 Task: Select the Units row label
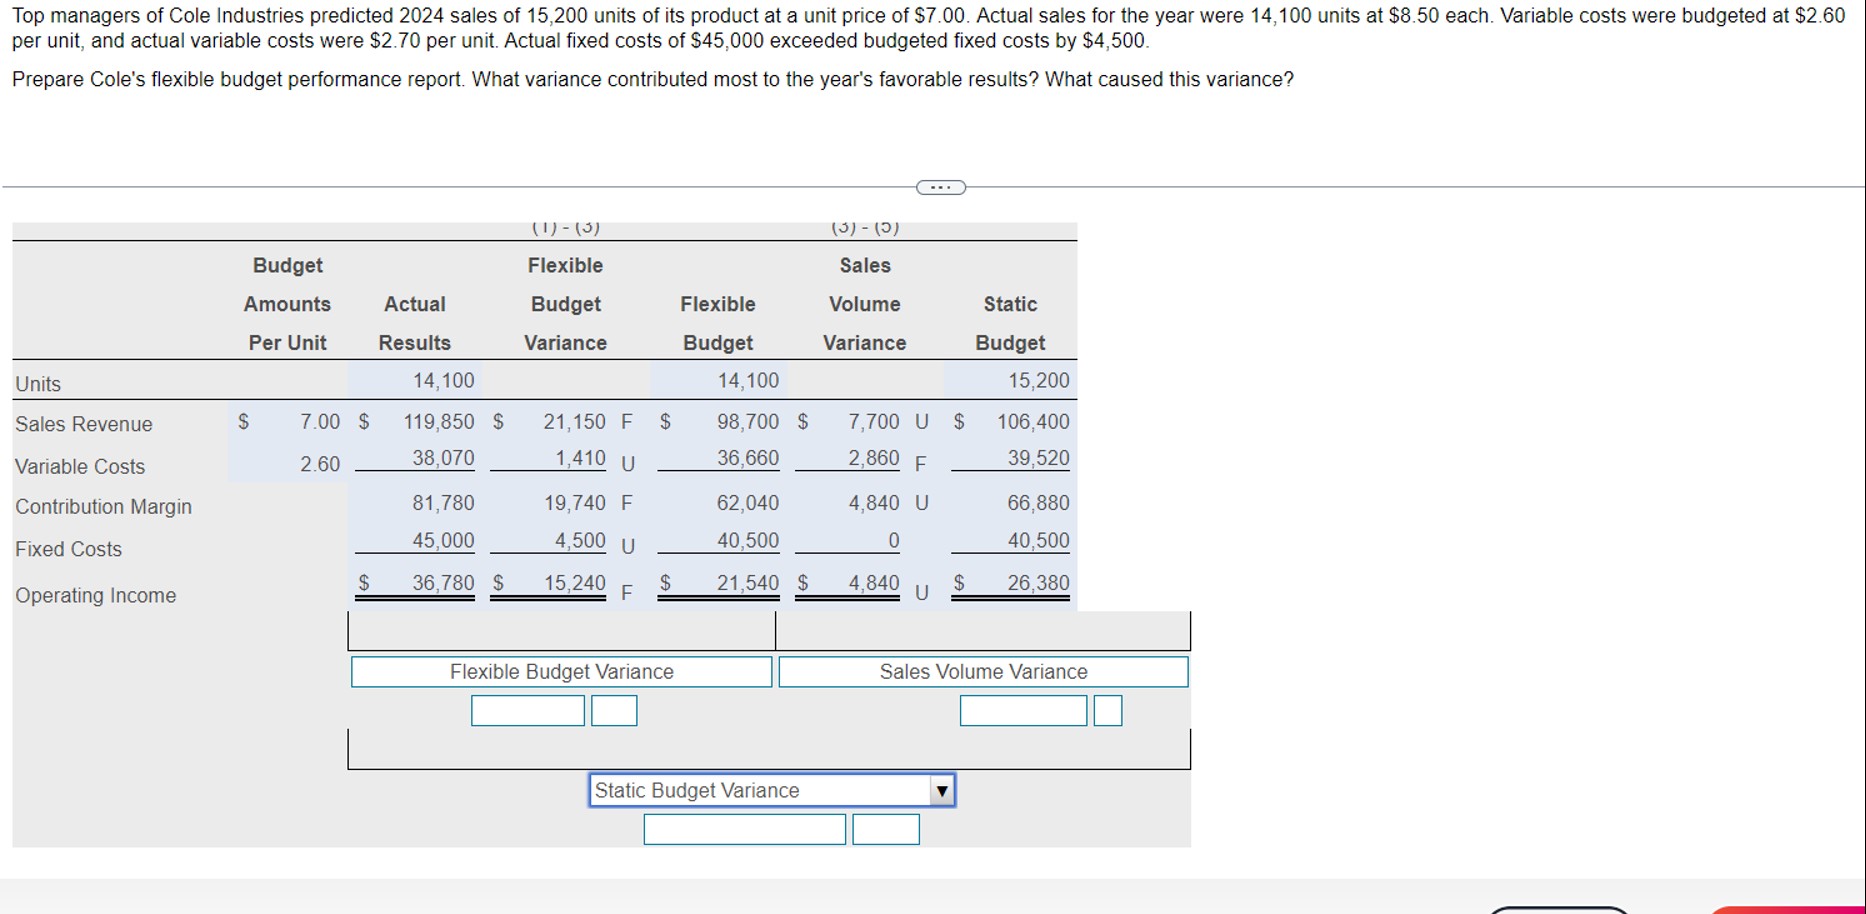(x=38, y=384)
